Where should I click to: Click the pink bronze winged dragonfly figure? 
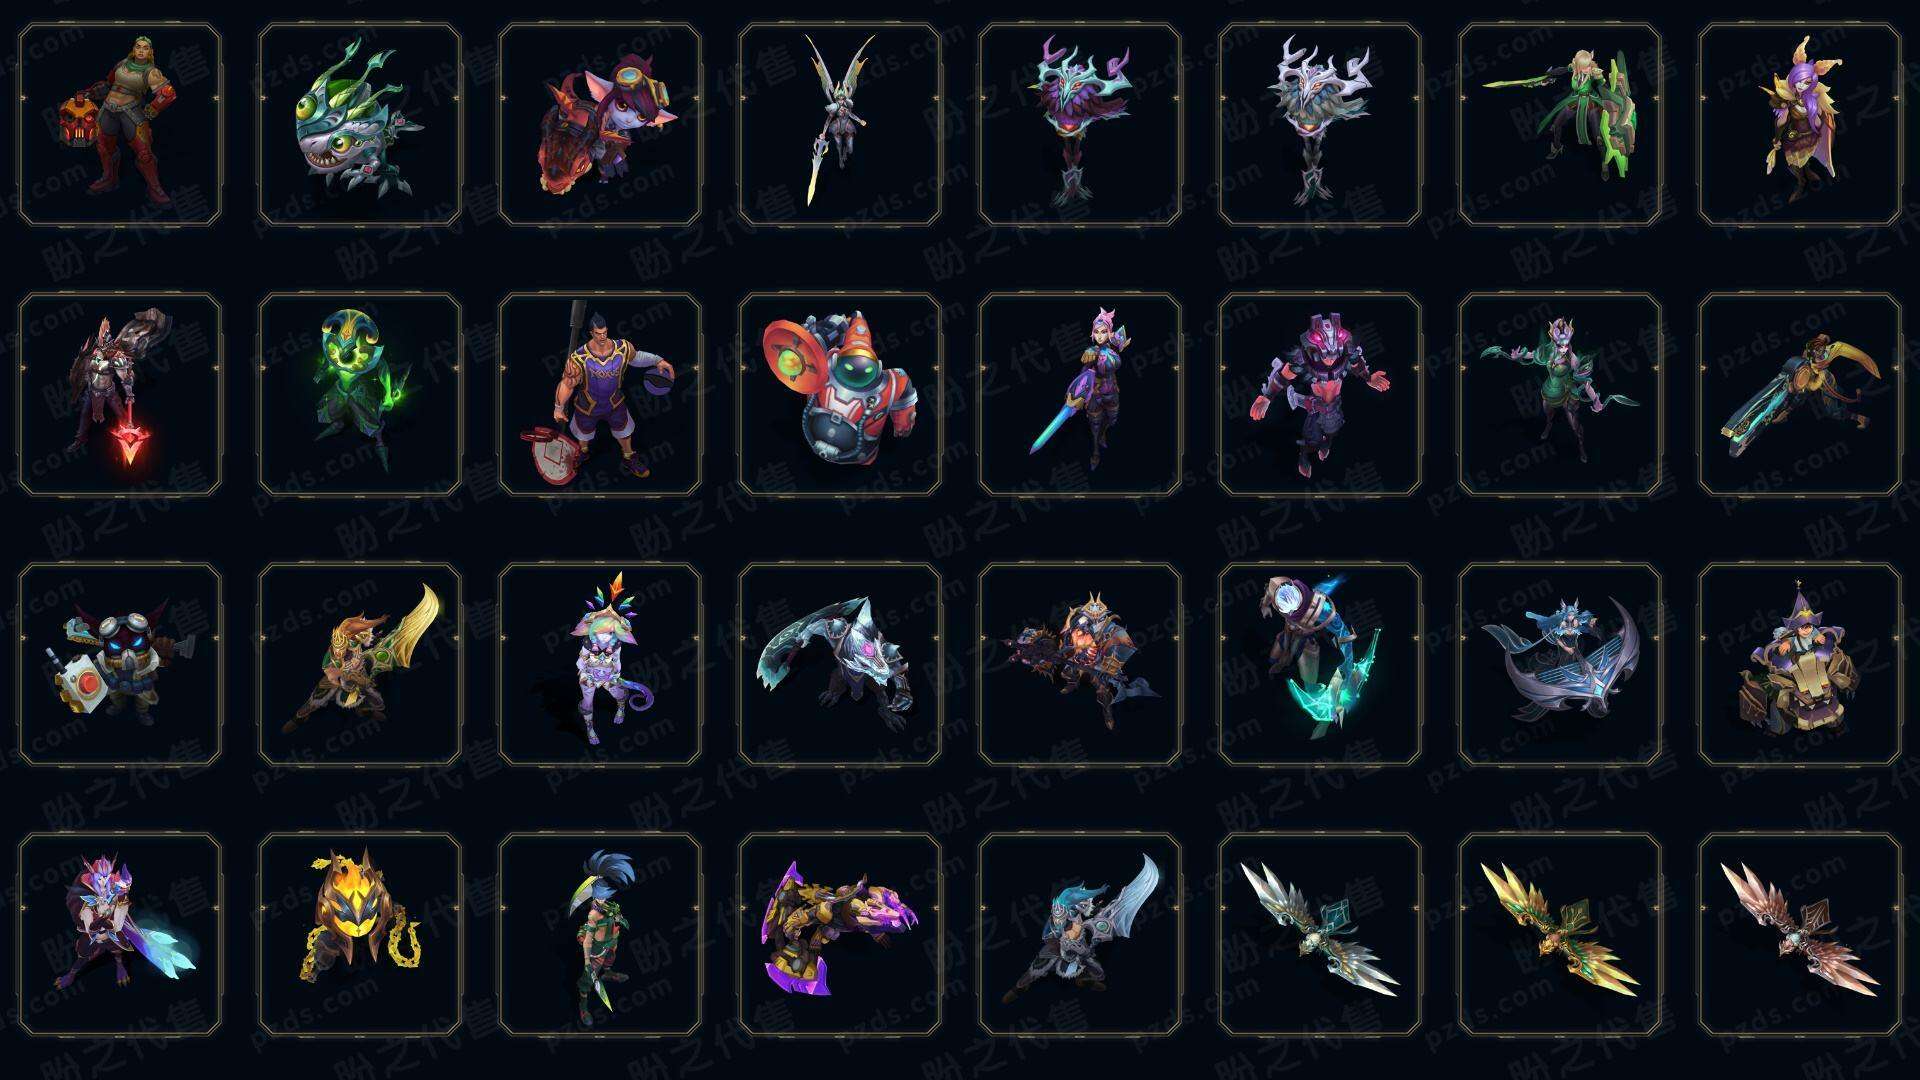click(1800, 934)
